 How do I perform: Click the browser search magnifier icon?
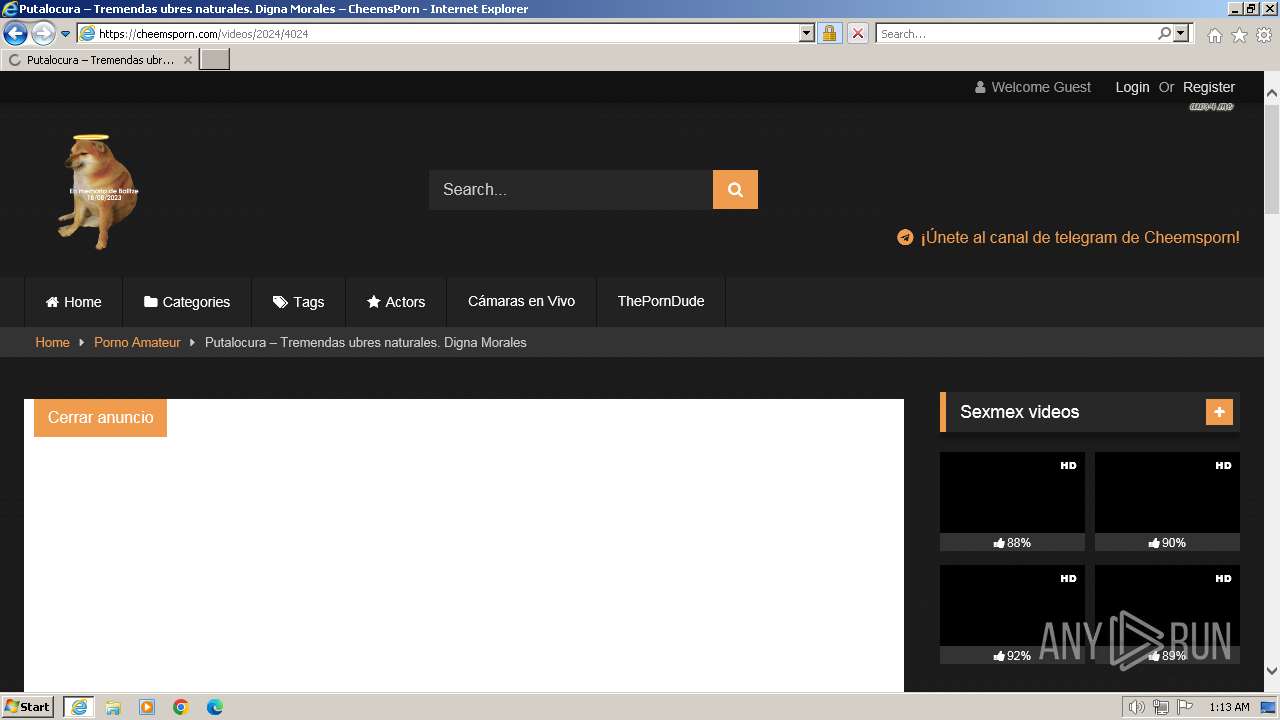point(1164,33)
